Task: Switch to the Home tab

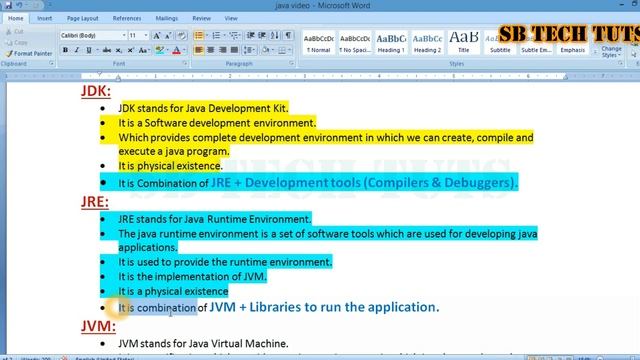Action: pos(16,18)
